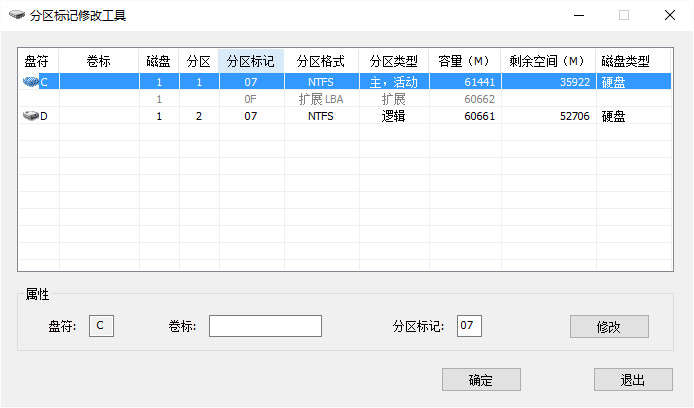Click the 分区 column header
694x408 pixels.
coord(199,61)
